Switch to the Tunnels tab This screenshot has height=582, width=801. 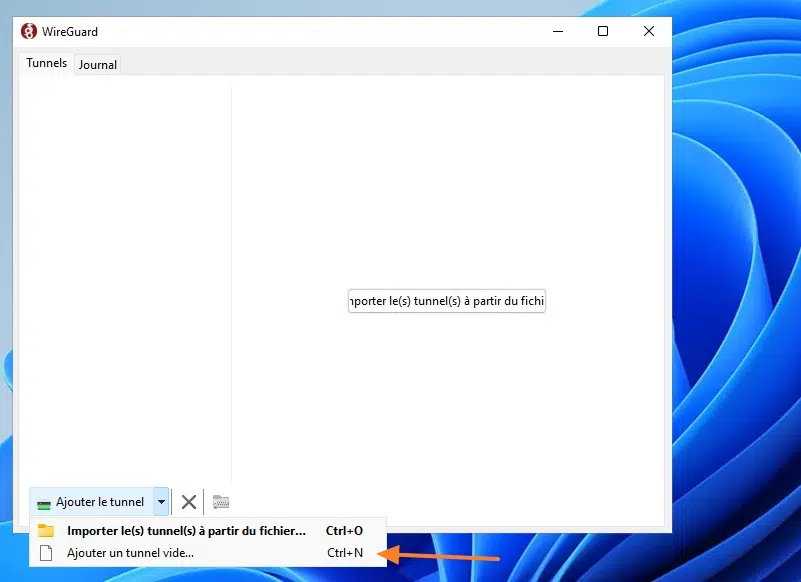pos(46,63)
